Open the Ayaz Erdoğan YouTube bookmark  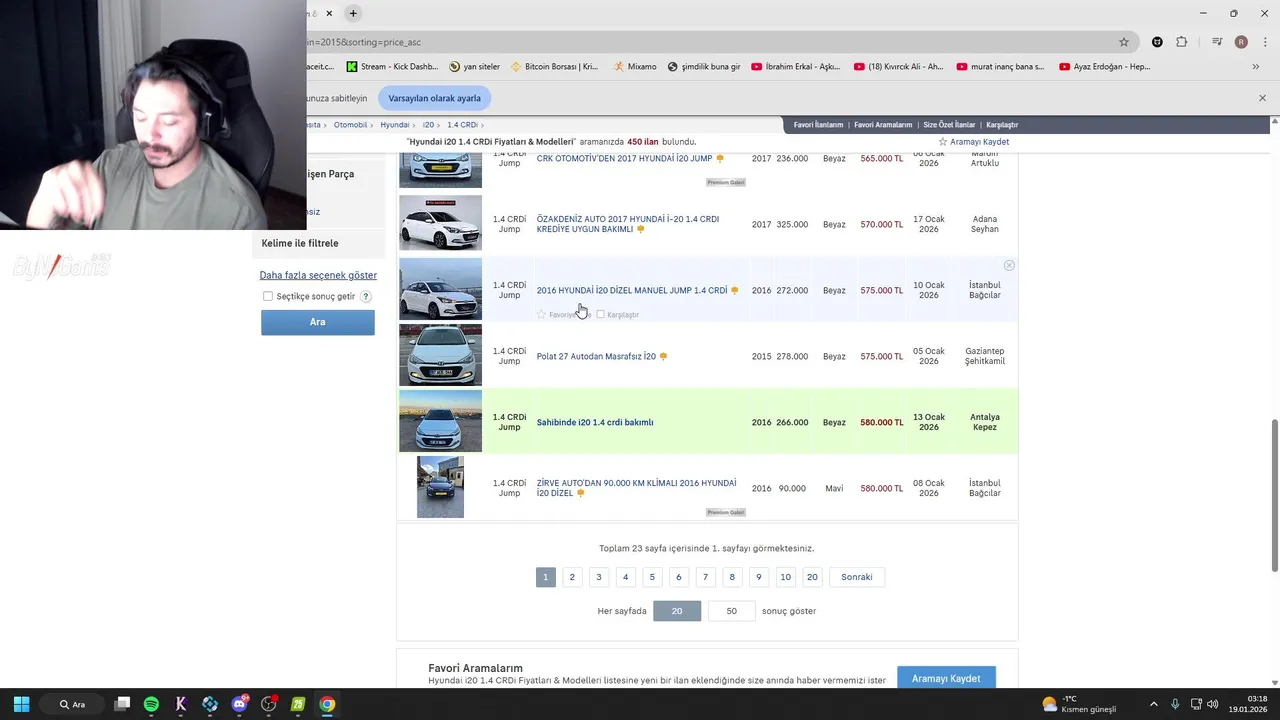1104,67
